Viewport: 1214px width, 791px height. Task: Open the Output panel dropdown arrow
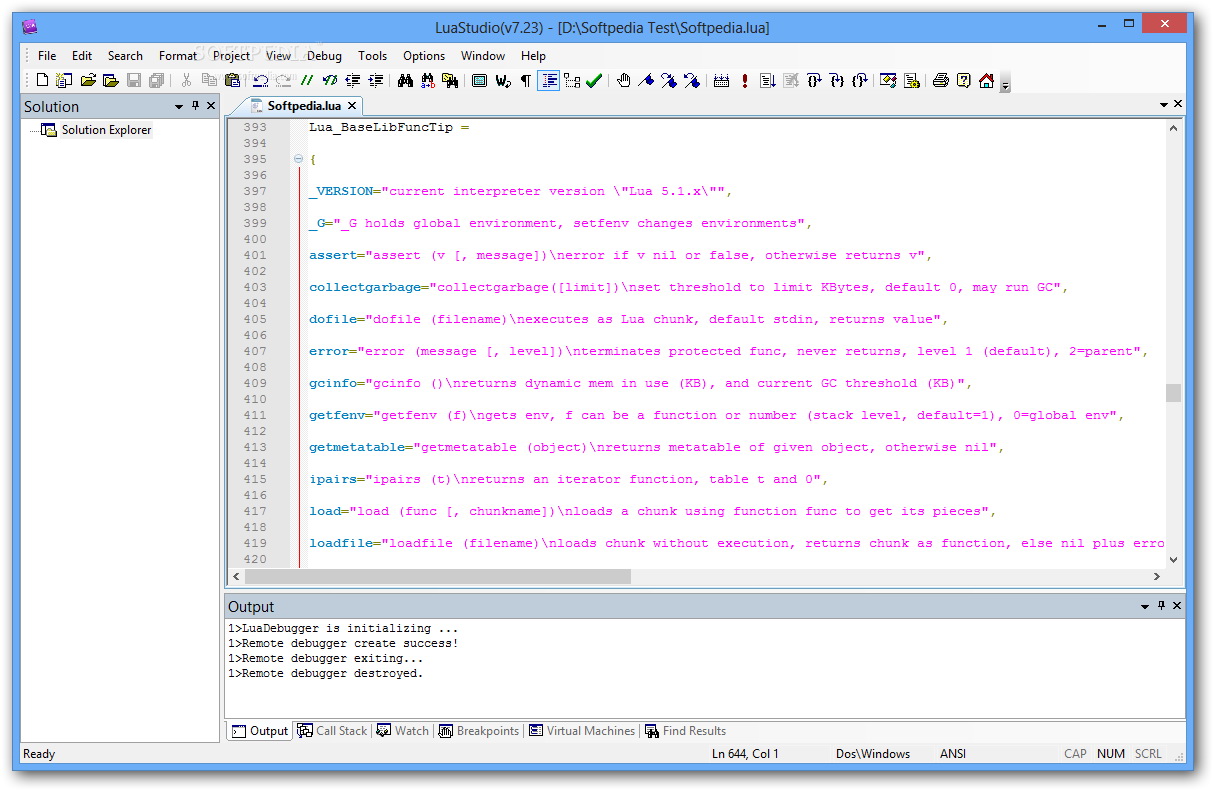point(1145,607)
